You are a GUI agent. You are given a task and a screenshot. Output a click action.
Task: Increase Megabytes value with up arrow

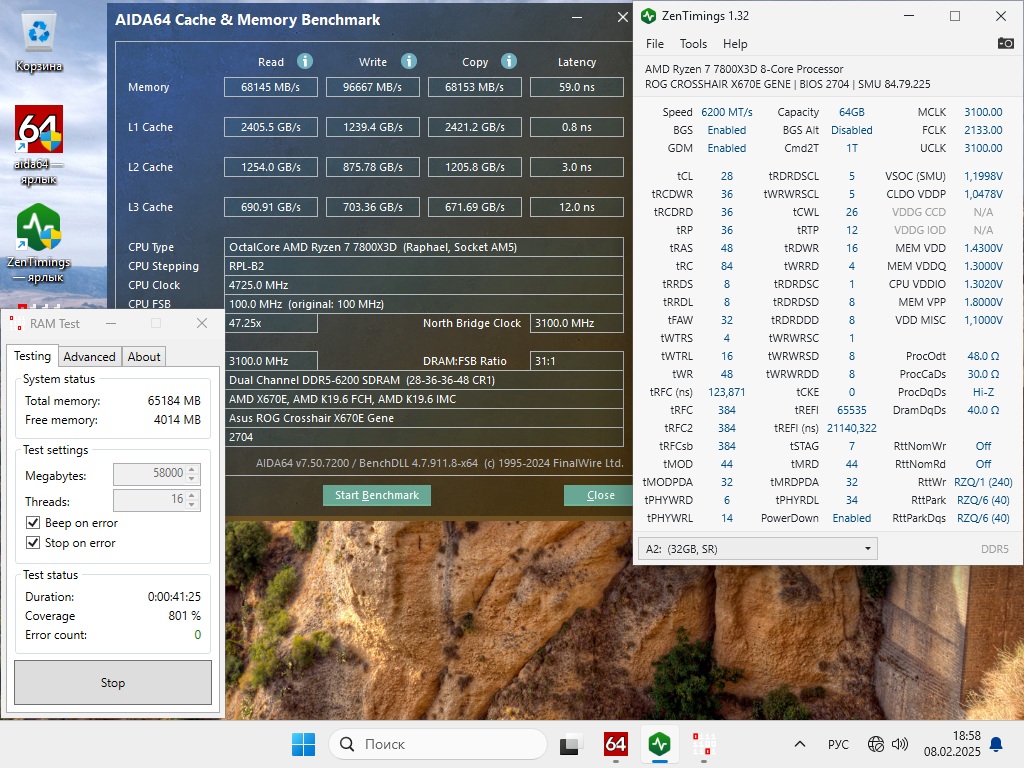tap(191, 470)
